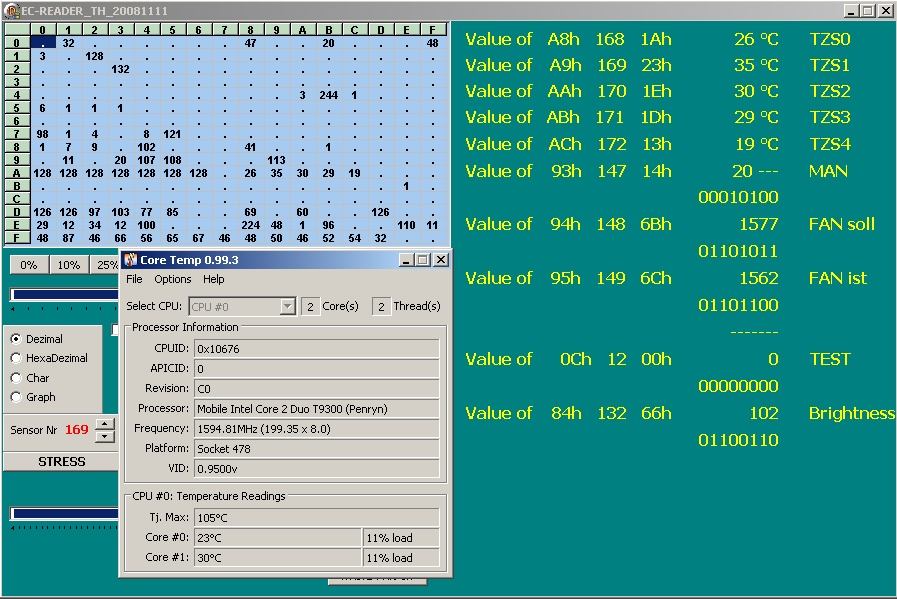897x599 pixels.
Task: Click the MAN label
Action: click(x=828, y=171)
